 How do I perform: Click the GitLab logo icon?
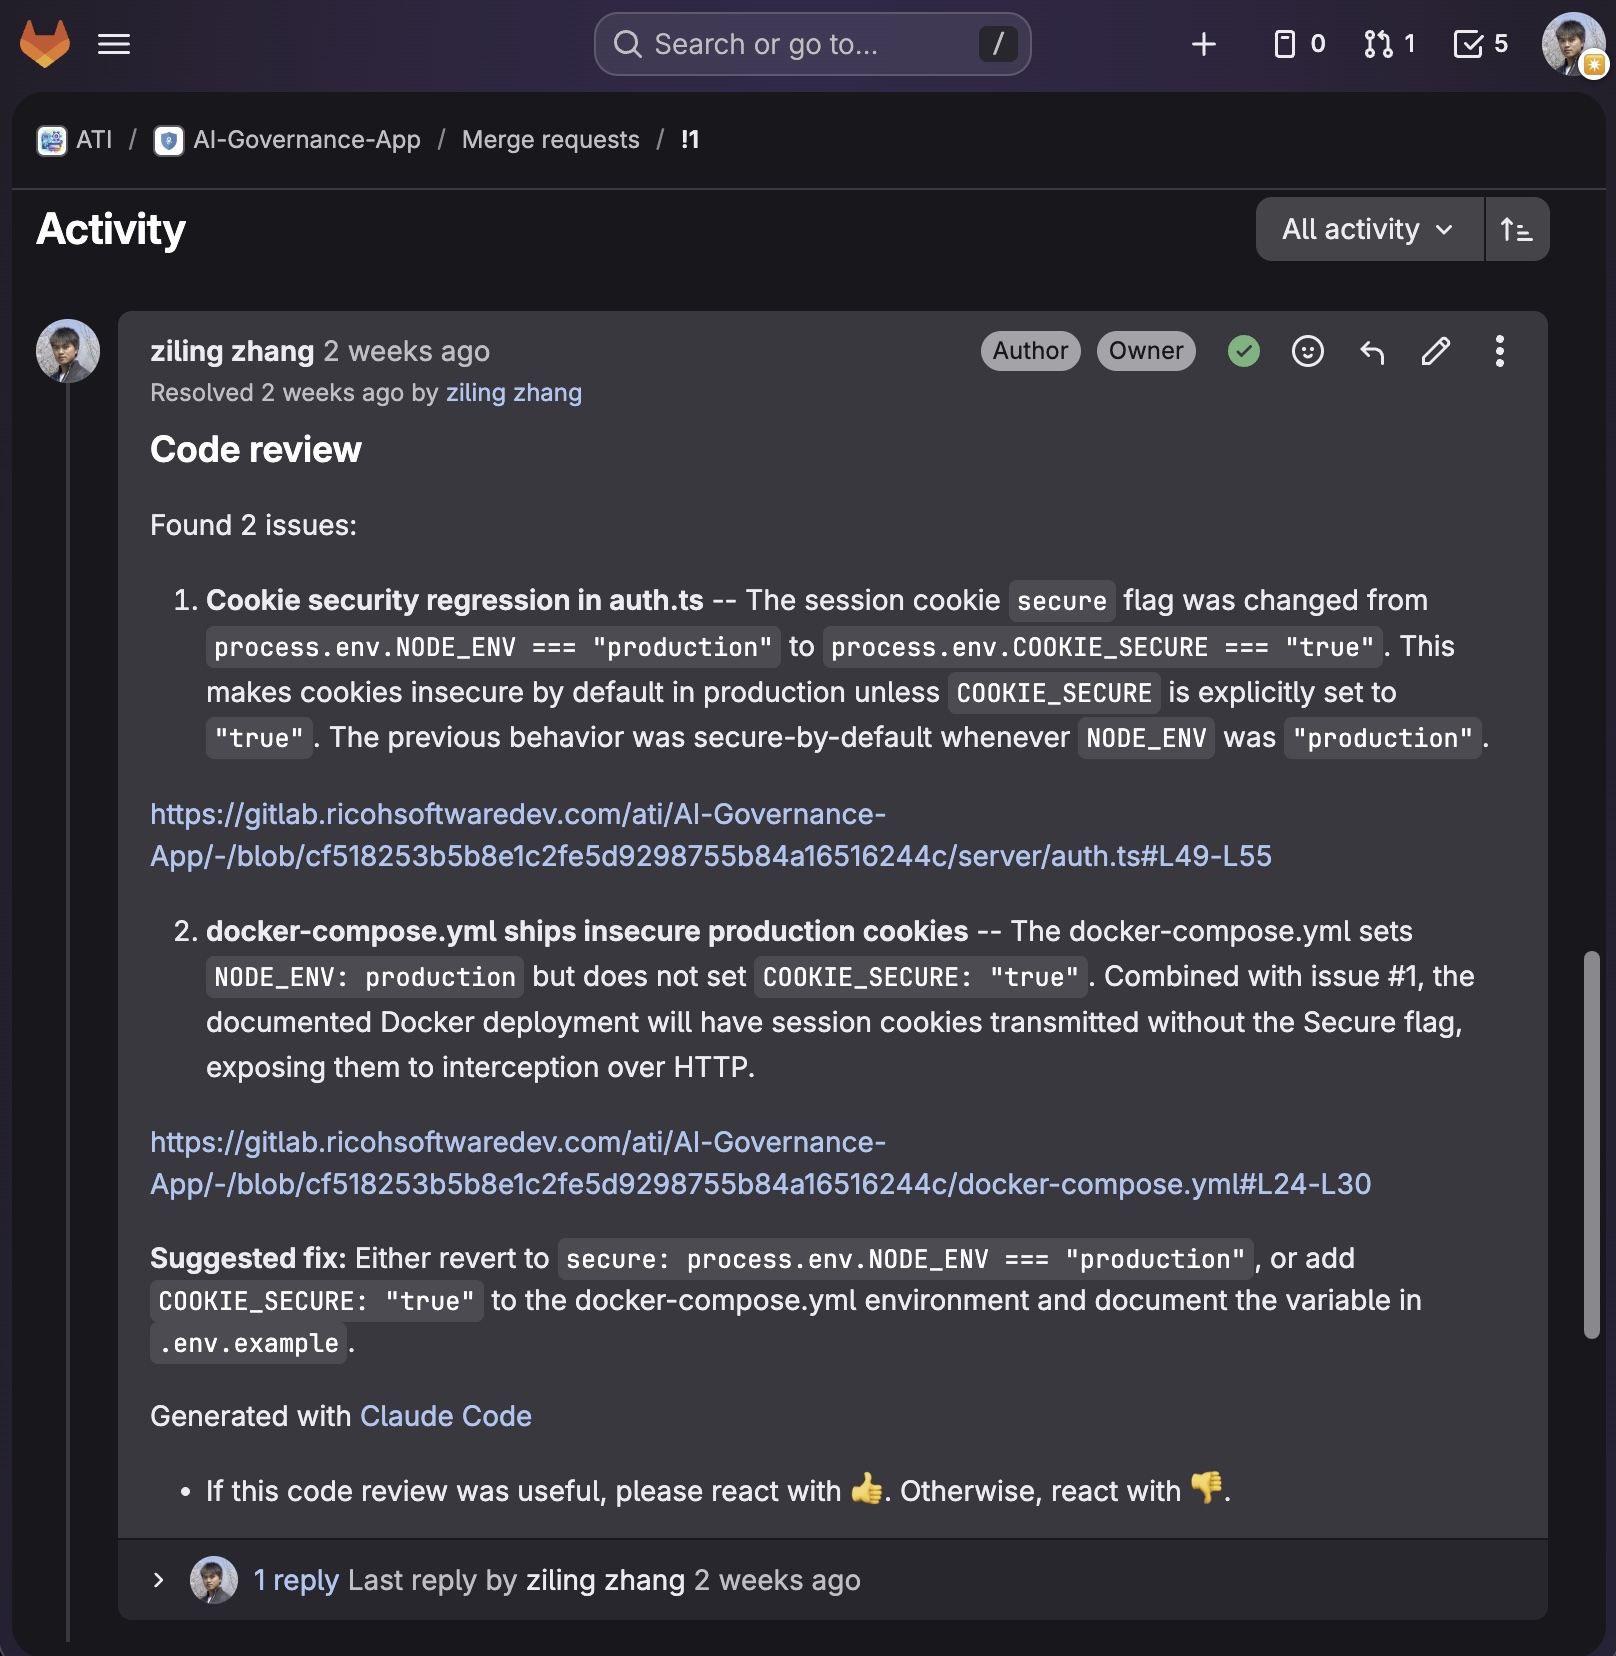[46, 43]
